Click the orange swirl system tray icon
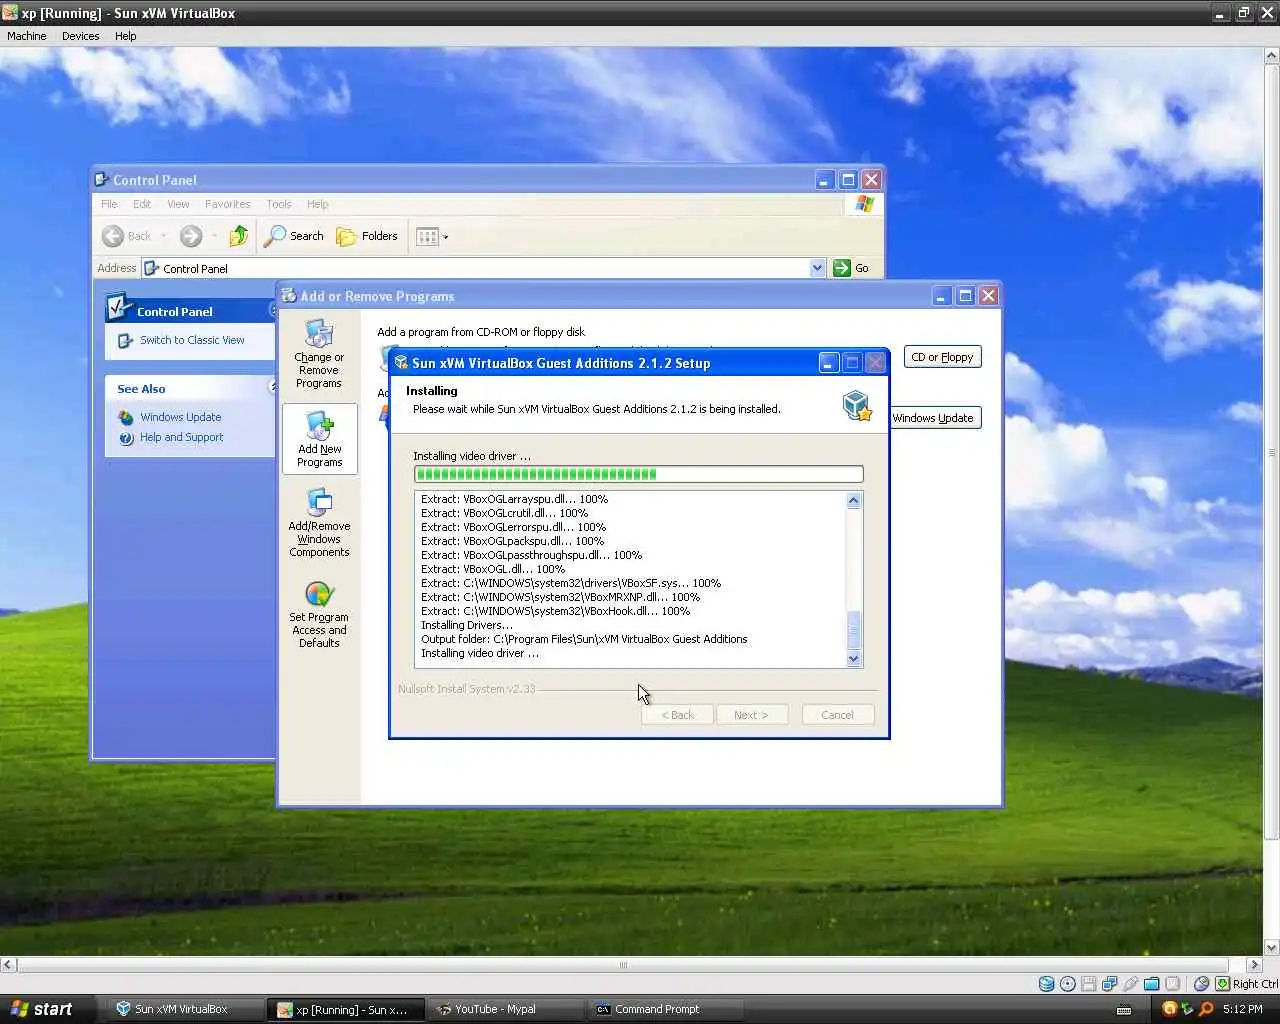This screenshot has width=1280, height=1024. pyautogui.click(x=1169, y=1009)
